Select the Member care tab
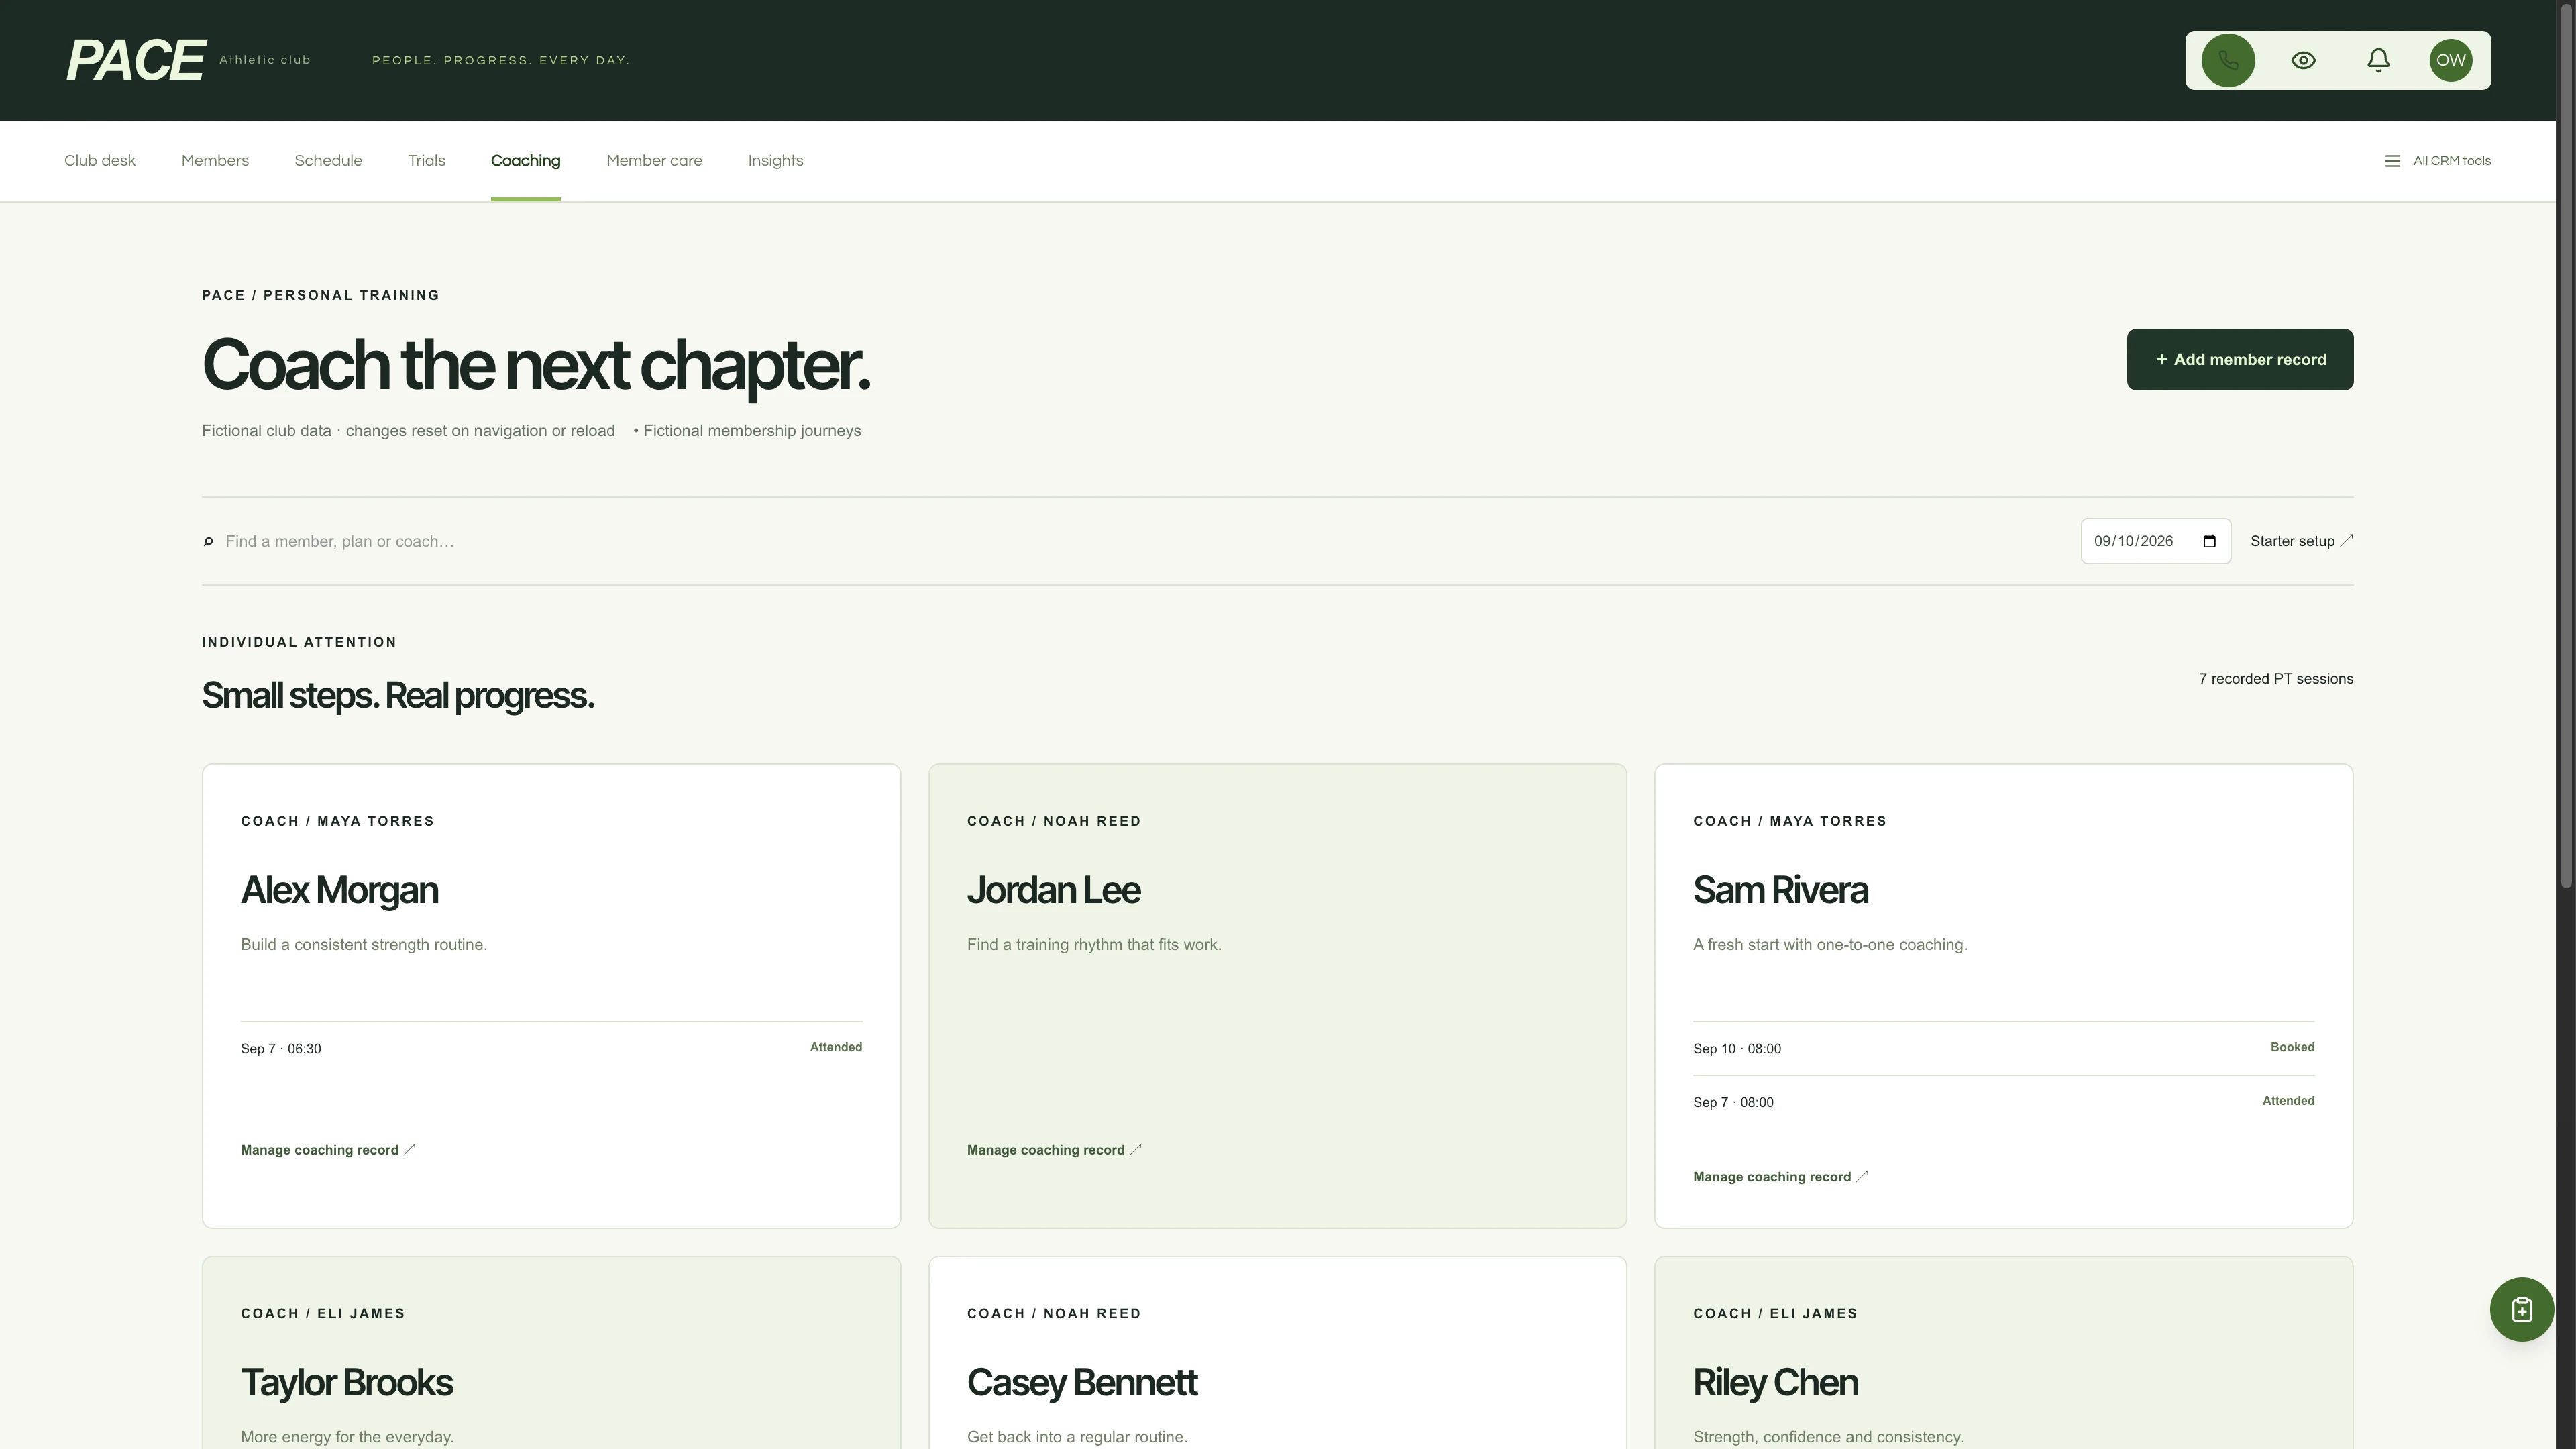2576x1449 pixels. 654,161
